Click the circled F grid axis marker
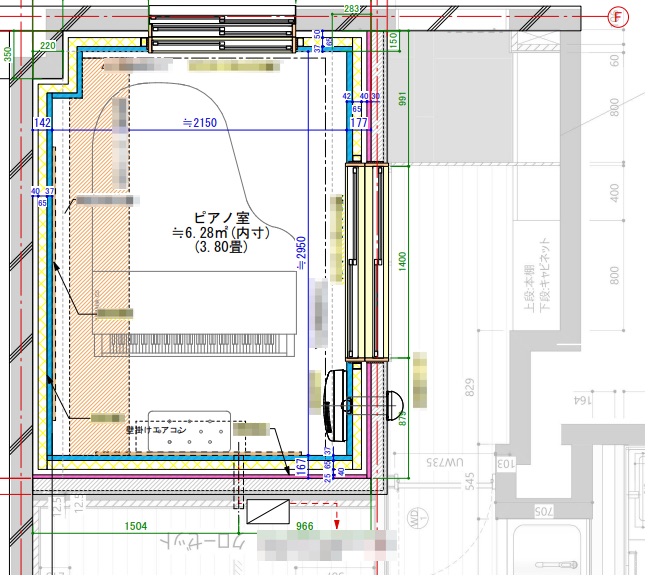The image size is (651, 584). [617, 17]
